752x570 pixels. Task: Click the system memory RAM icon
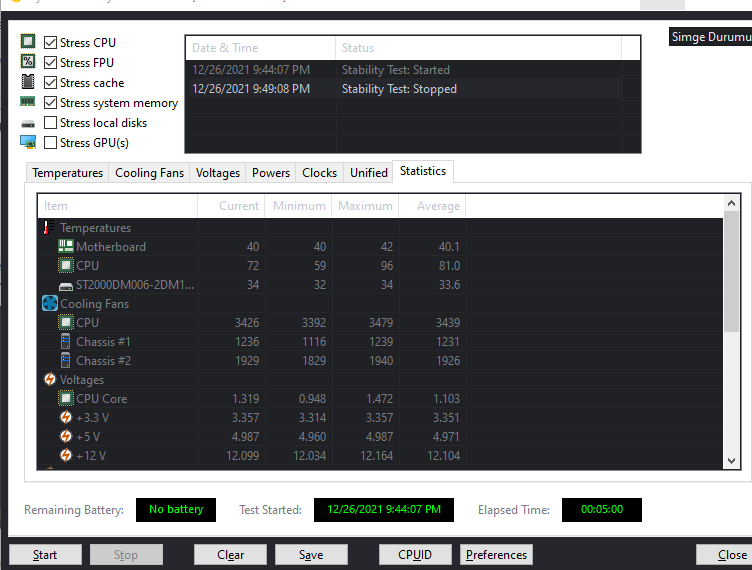click(x=27, y=101)
